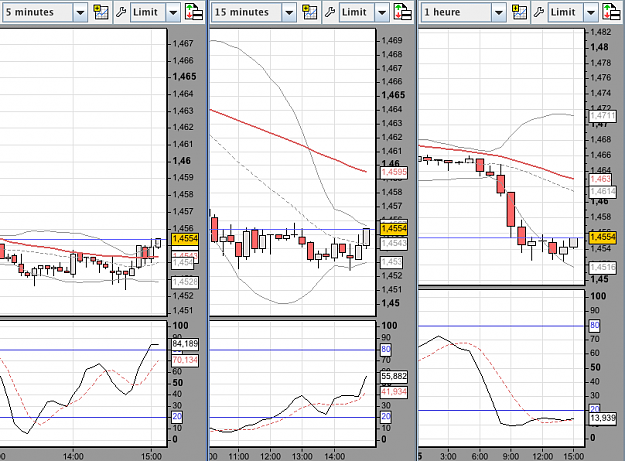The image size is (625, 461).
Task: Expand the Limit order type list in 5 minutes chart
Action: [173, 13]
